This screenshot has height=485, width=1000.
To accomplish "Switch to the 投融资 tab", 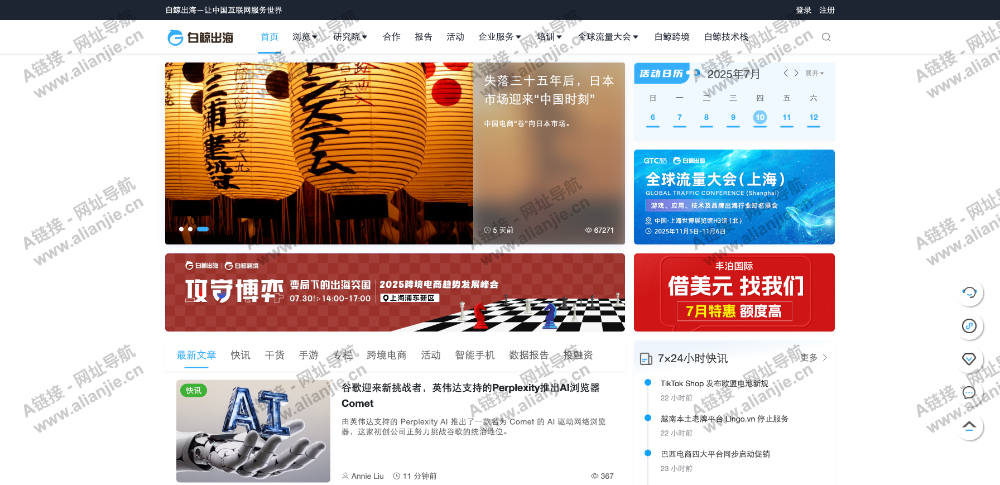I will click(578, 355).
